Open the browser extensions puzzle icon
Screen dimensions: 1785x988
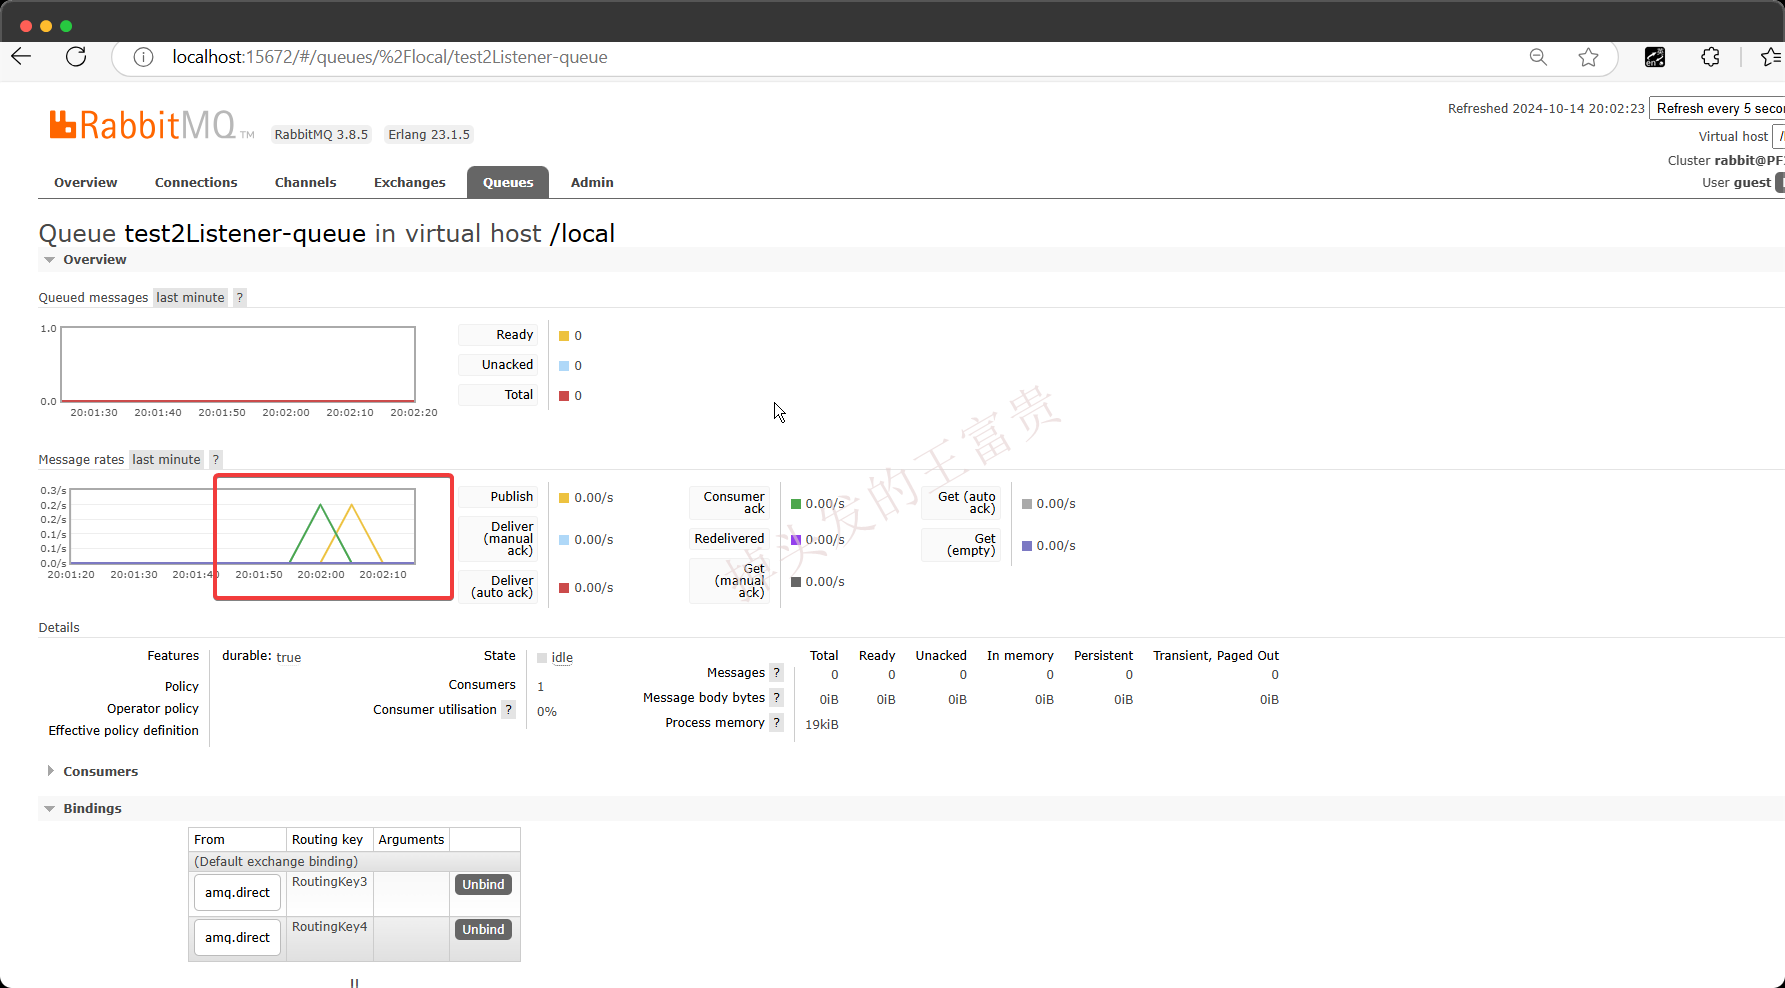tap(1710, 57)
